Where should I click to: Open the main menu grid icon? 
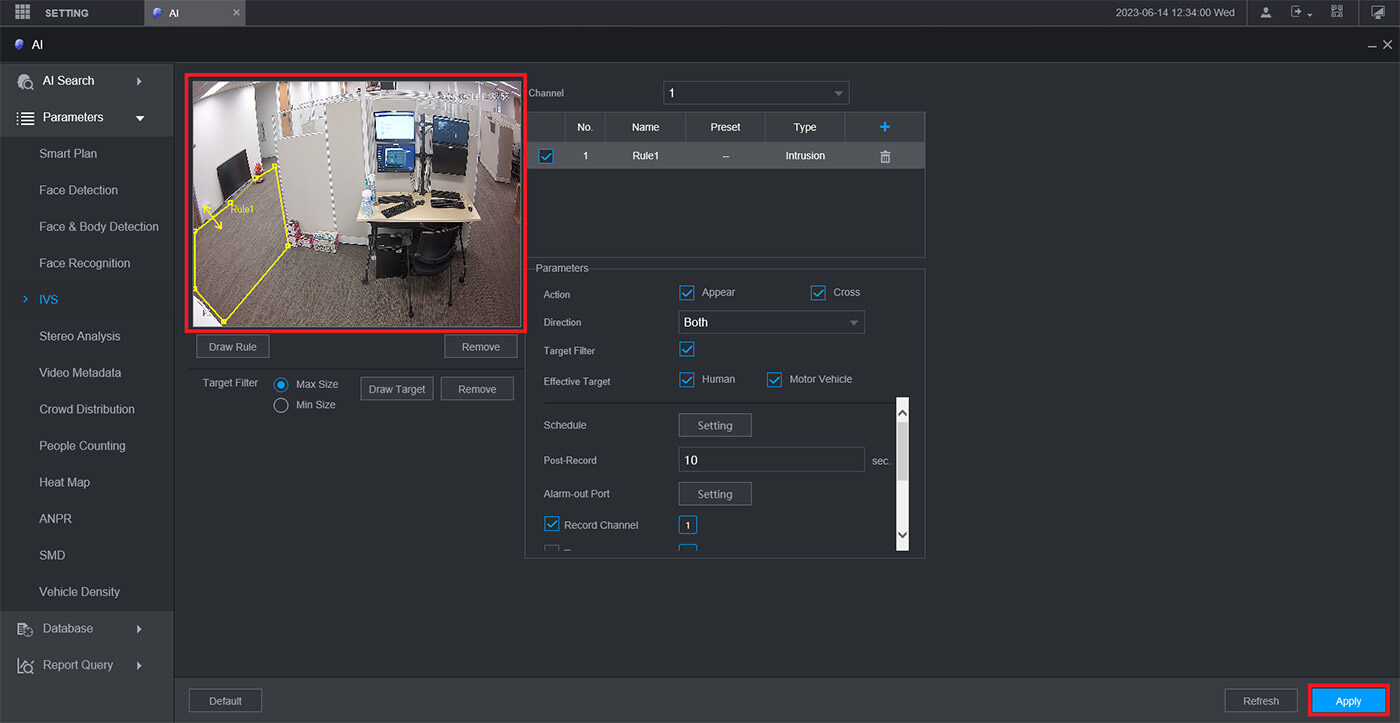coord(22,13)
